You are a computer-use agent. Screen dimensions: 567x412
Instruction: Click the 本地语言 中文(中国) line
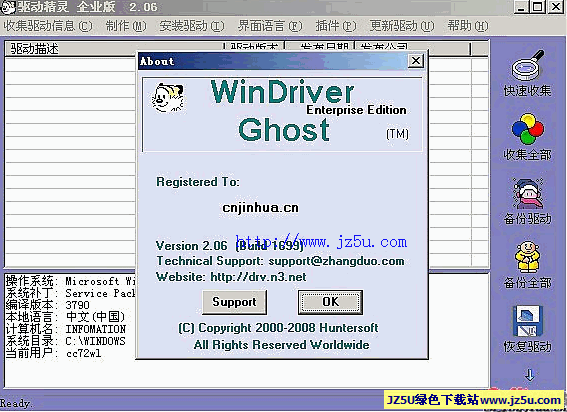65,317
